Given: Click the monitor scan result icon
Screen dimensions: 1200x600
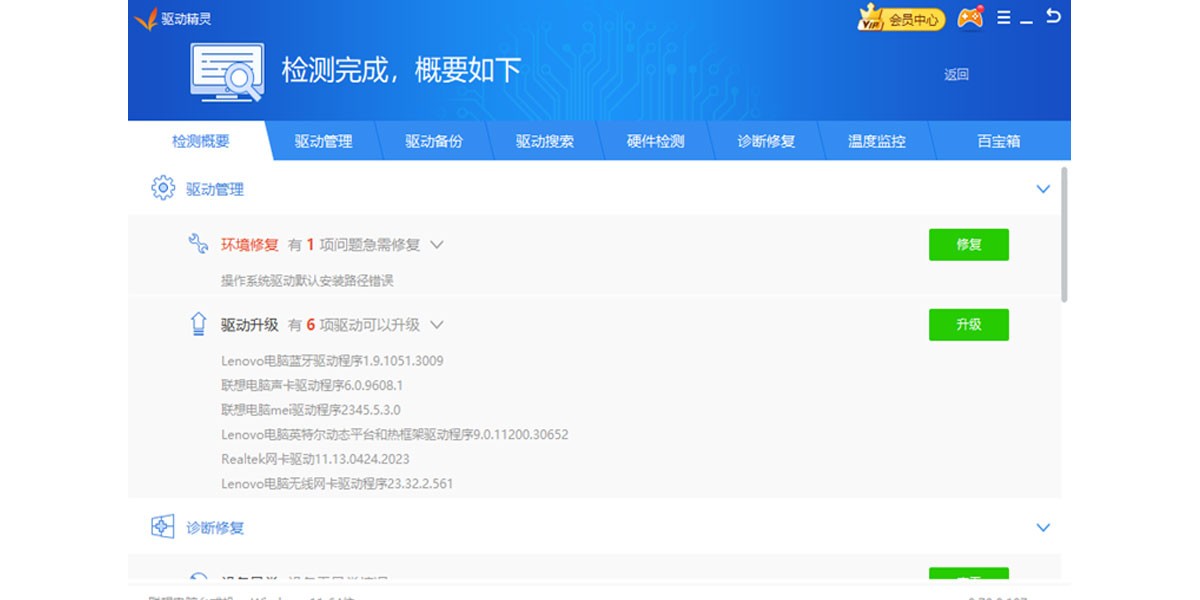Looking at the screenshot, I should [x=227, y=72].
